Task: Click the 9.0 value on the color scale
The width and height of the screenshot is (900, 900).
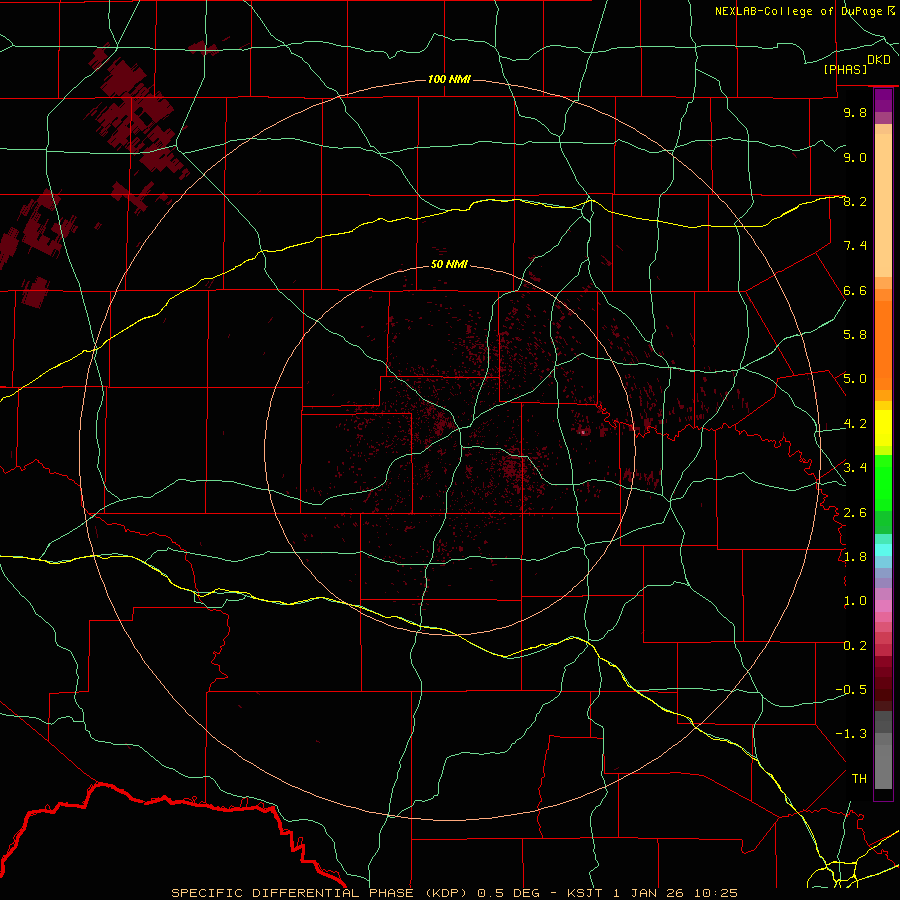Action: (x=855, y=157)
